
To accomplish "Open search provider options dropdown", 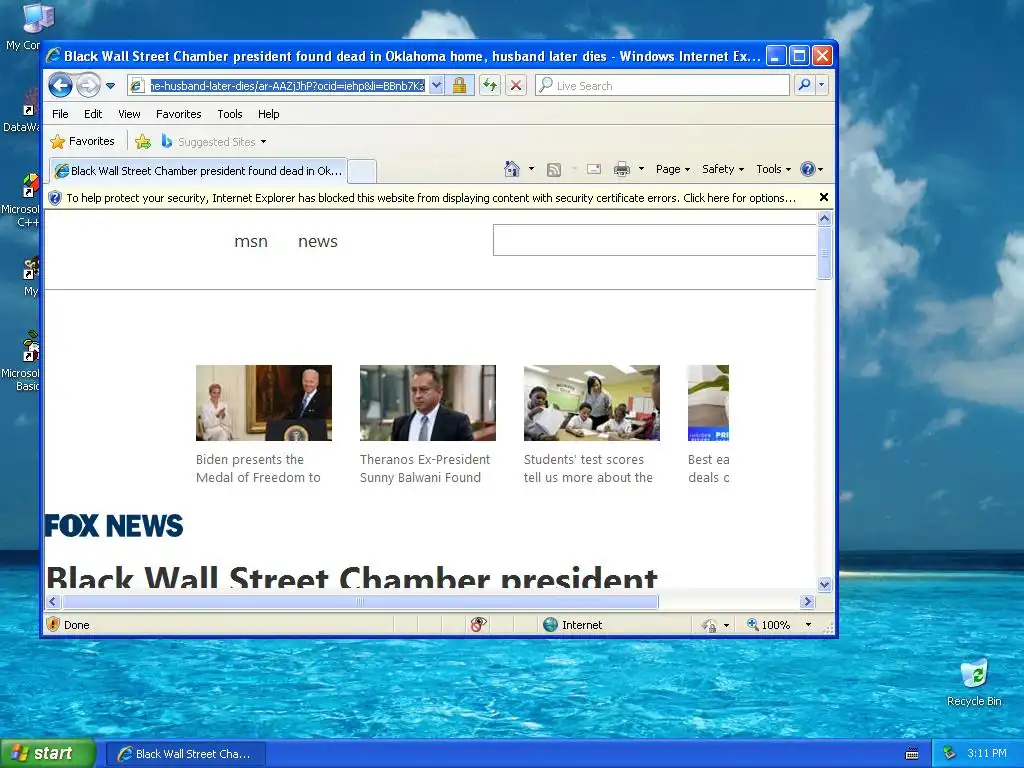I will [822, 85].
